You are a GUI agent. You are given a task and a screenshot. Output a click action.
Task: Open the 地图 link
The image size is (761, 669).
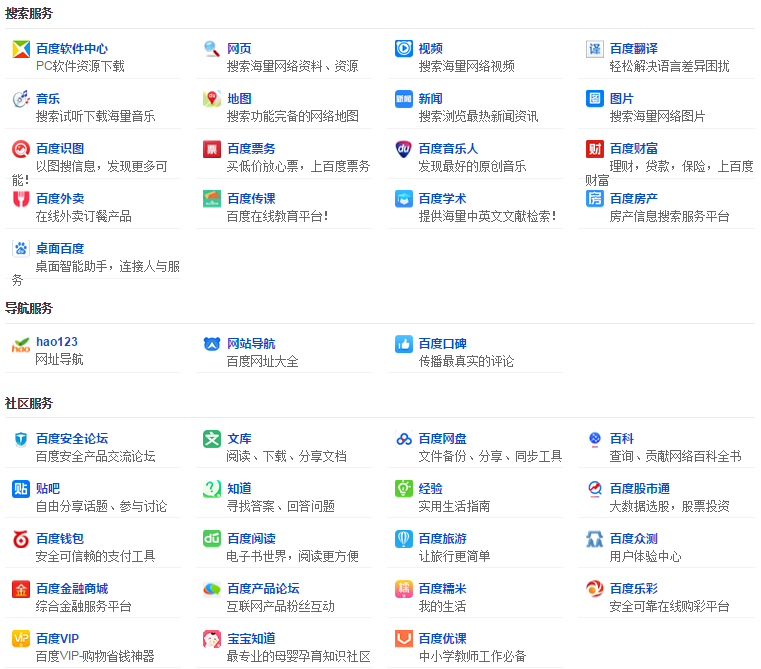(x=239, y=99)
